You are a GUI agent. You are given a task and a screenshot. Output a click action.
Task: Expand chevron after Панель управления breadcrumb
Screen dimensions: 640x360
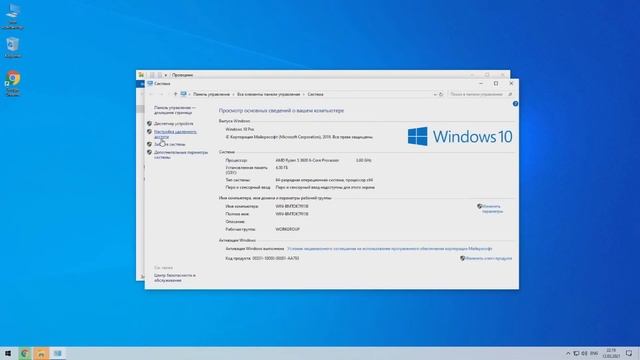pos(233,94)
